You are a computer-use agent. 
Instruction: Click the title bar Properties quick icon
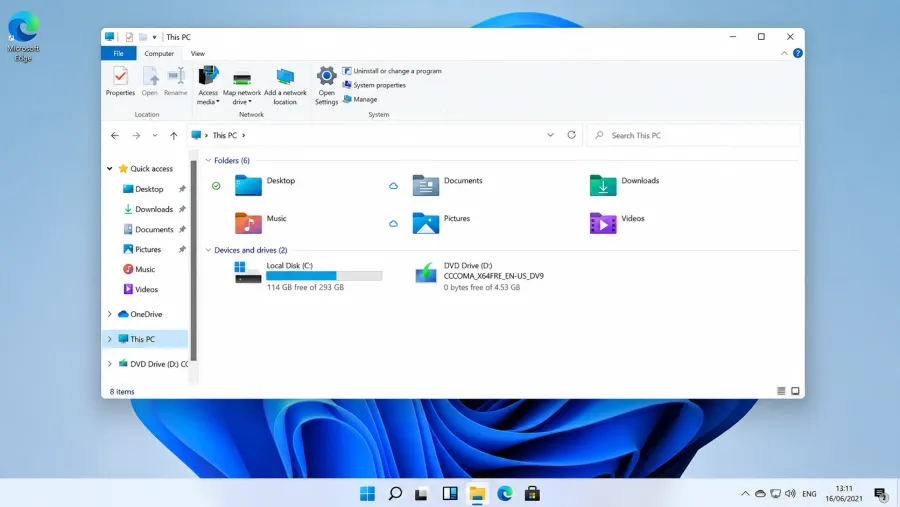(129, 37)
